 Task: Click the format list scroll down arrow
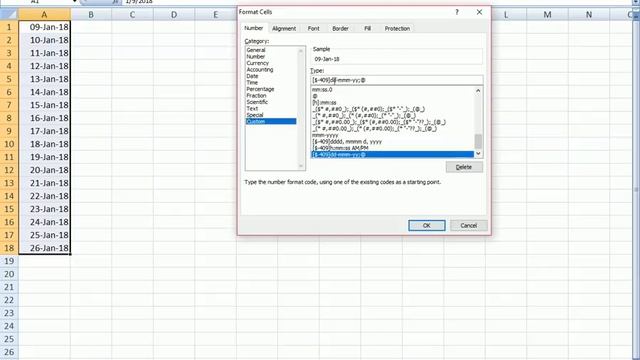[478, 154]
